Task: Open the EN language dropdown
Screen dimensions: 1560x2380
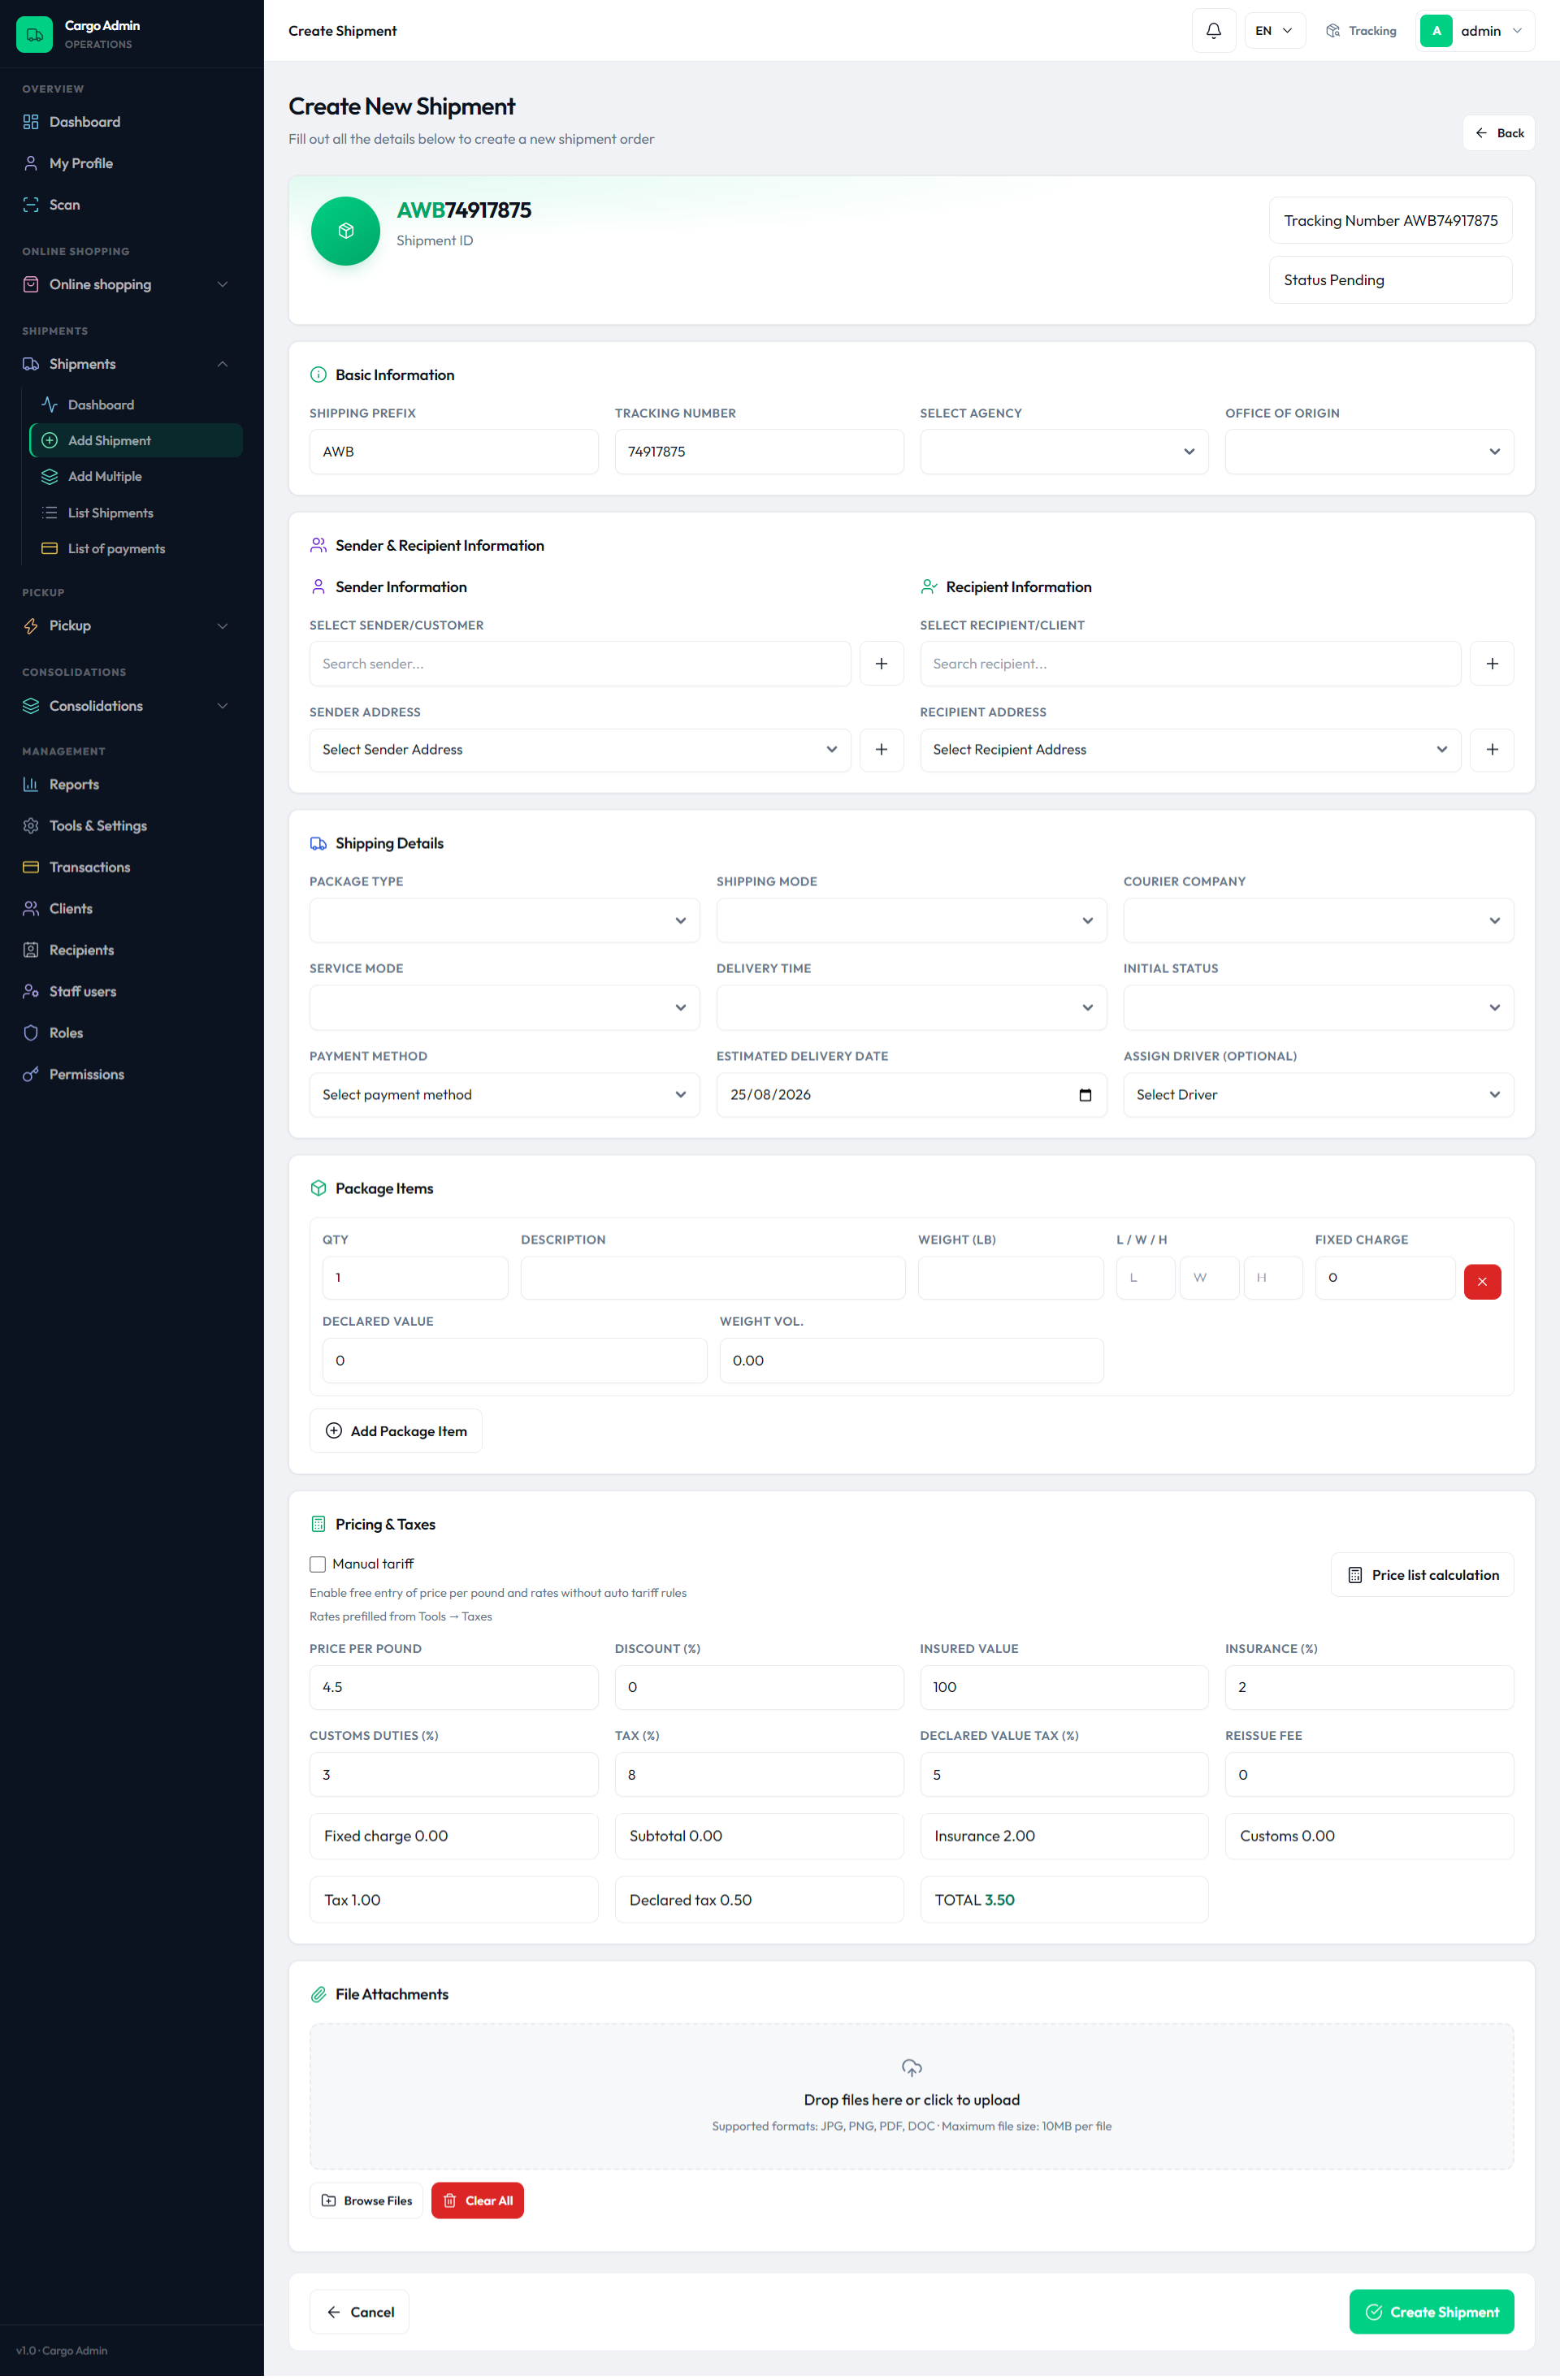Action: pyautogui.click(x=1274, y=31)
